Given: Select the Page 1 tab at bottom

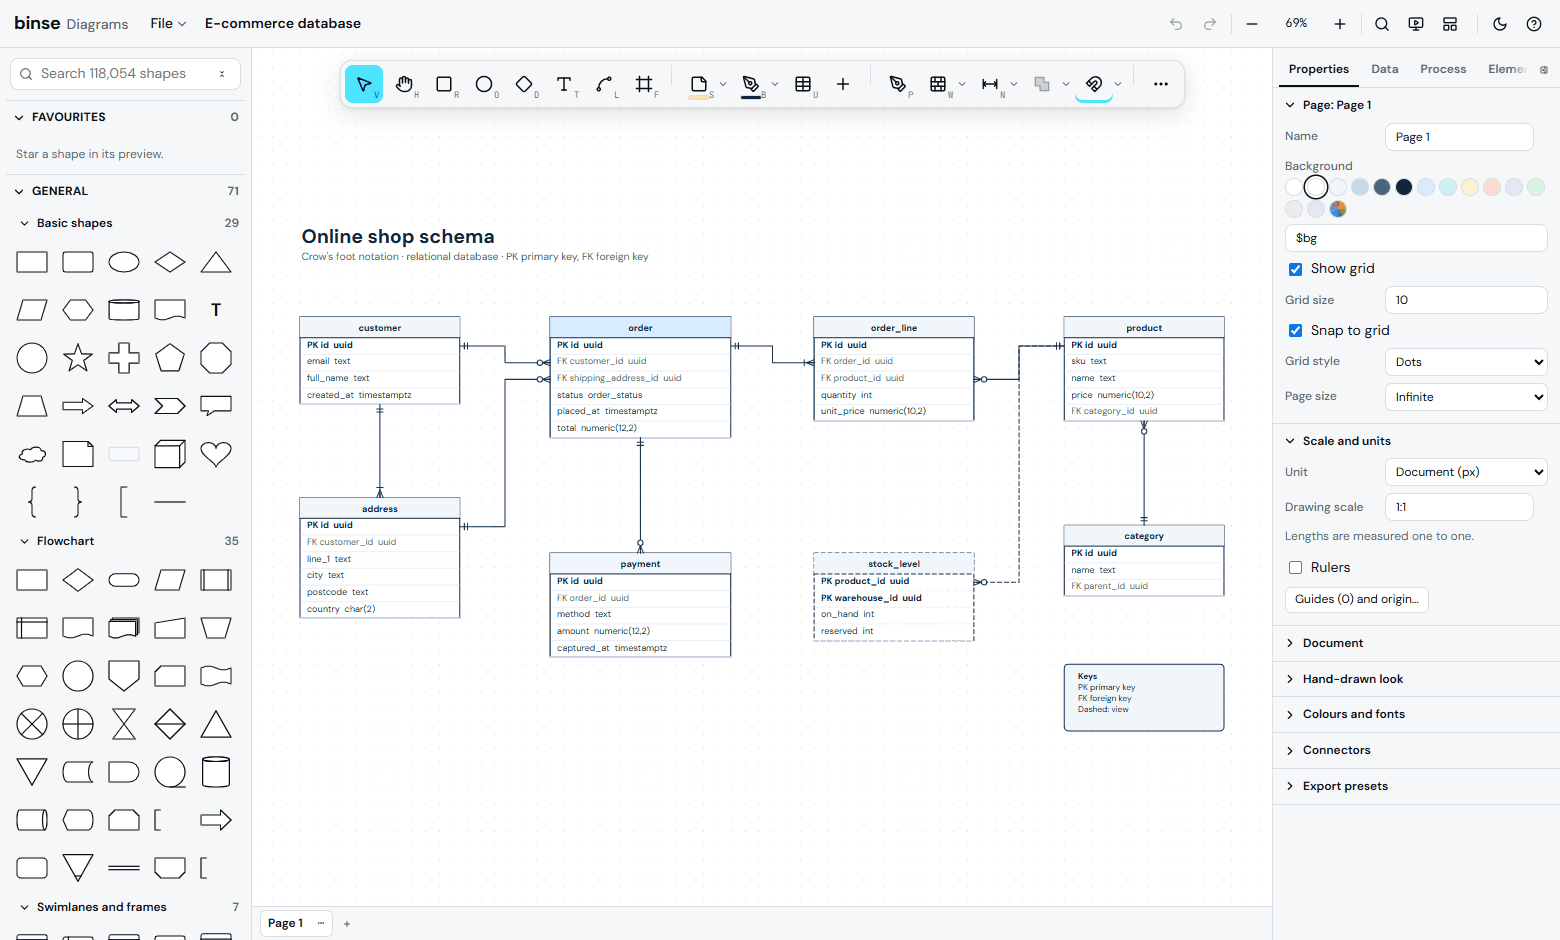Looking at the screenshot, I should click(x=285, y=923).
